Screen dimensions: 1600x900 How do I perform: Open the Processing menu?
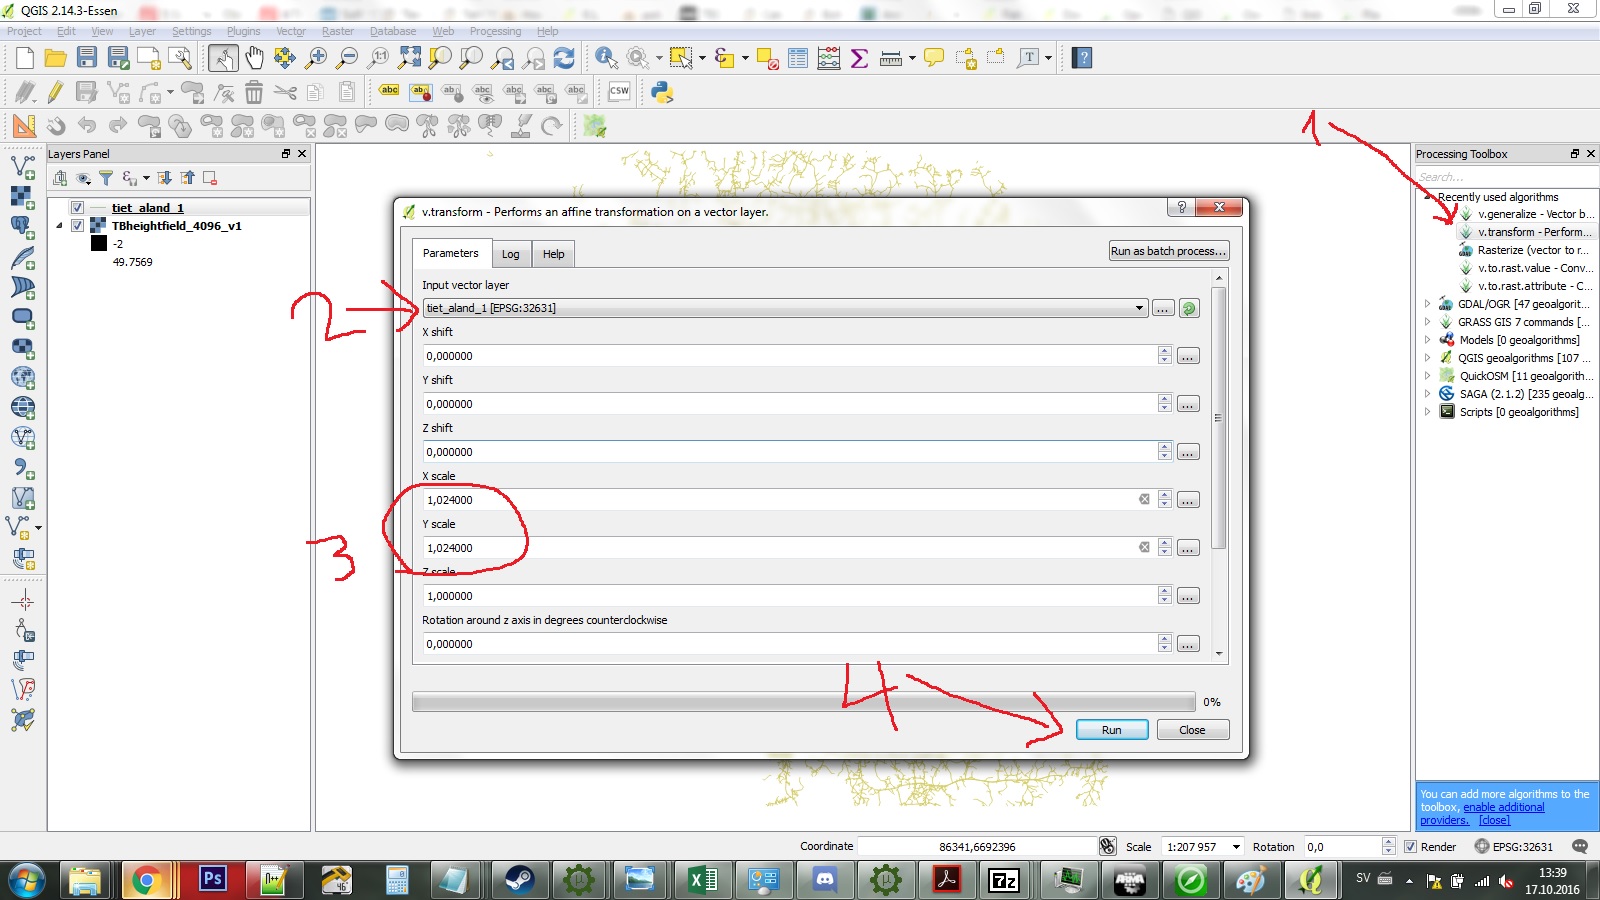pyautogui.click(x=495, y=31)
